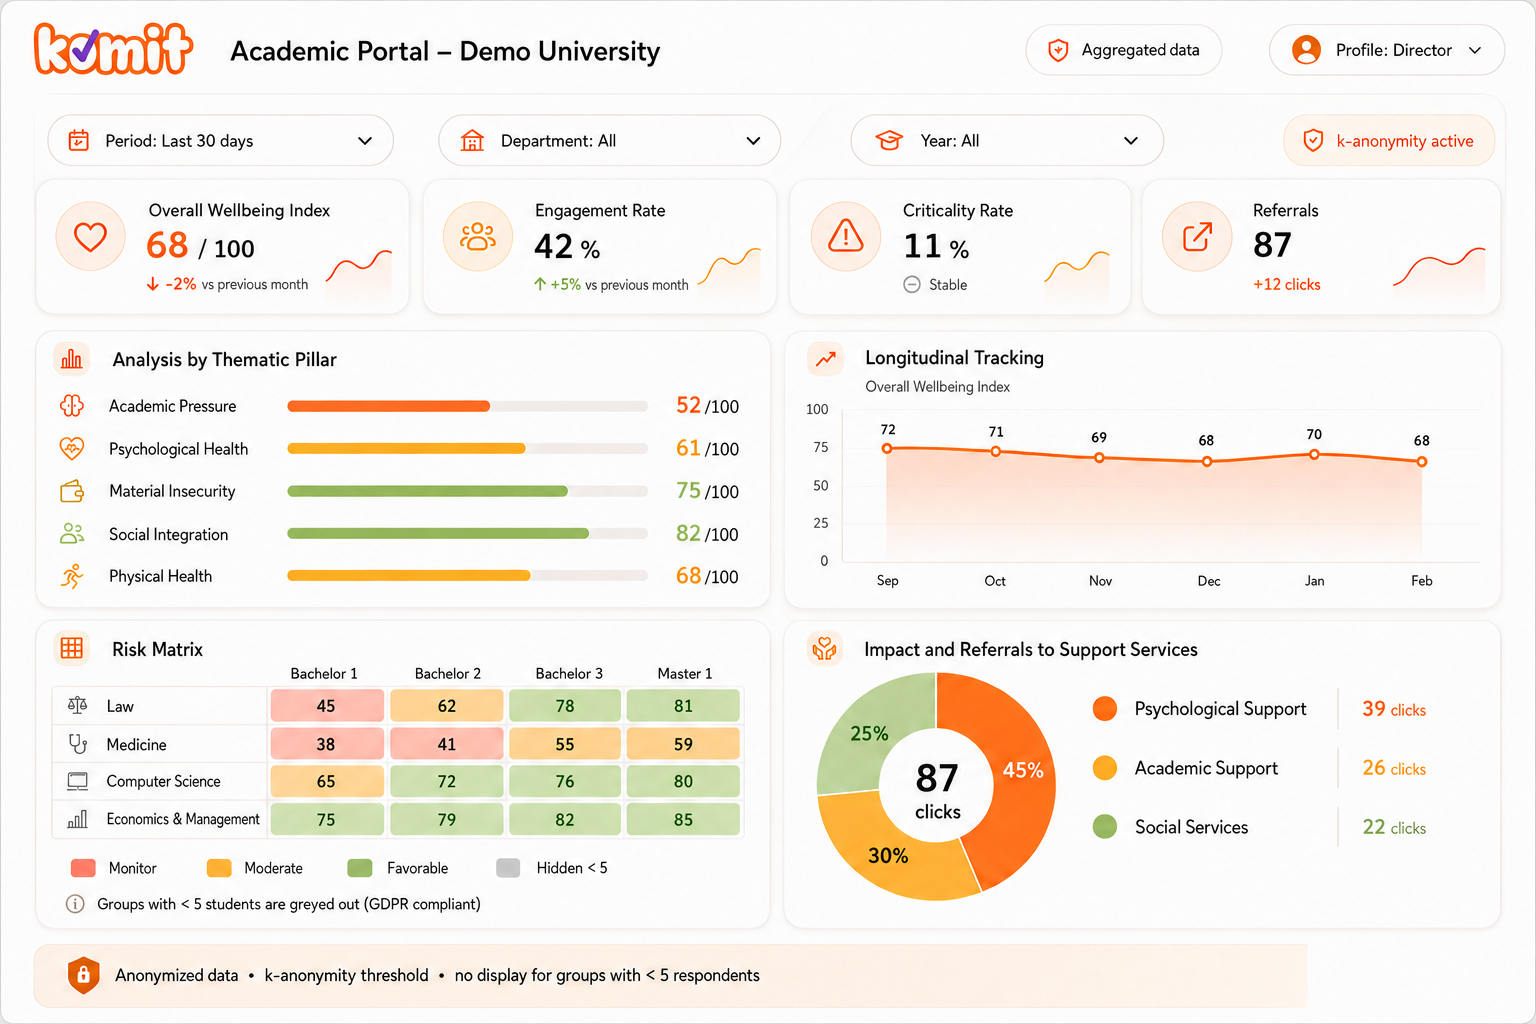Screen dimensions: 1536x1024
Task: Click the Computer Science Bachelor 3 cell 76
Action: point(565,781)
